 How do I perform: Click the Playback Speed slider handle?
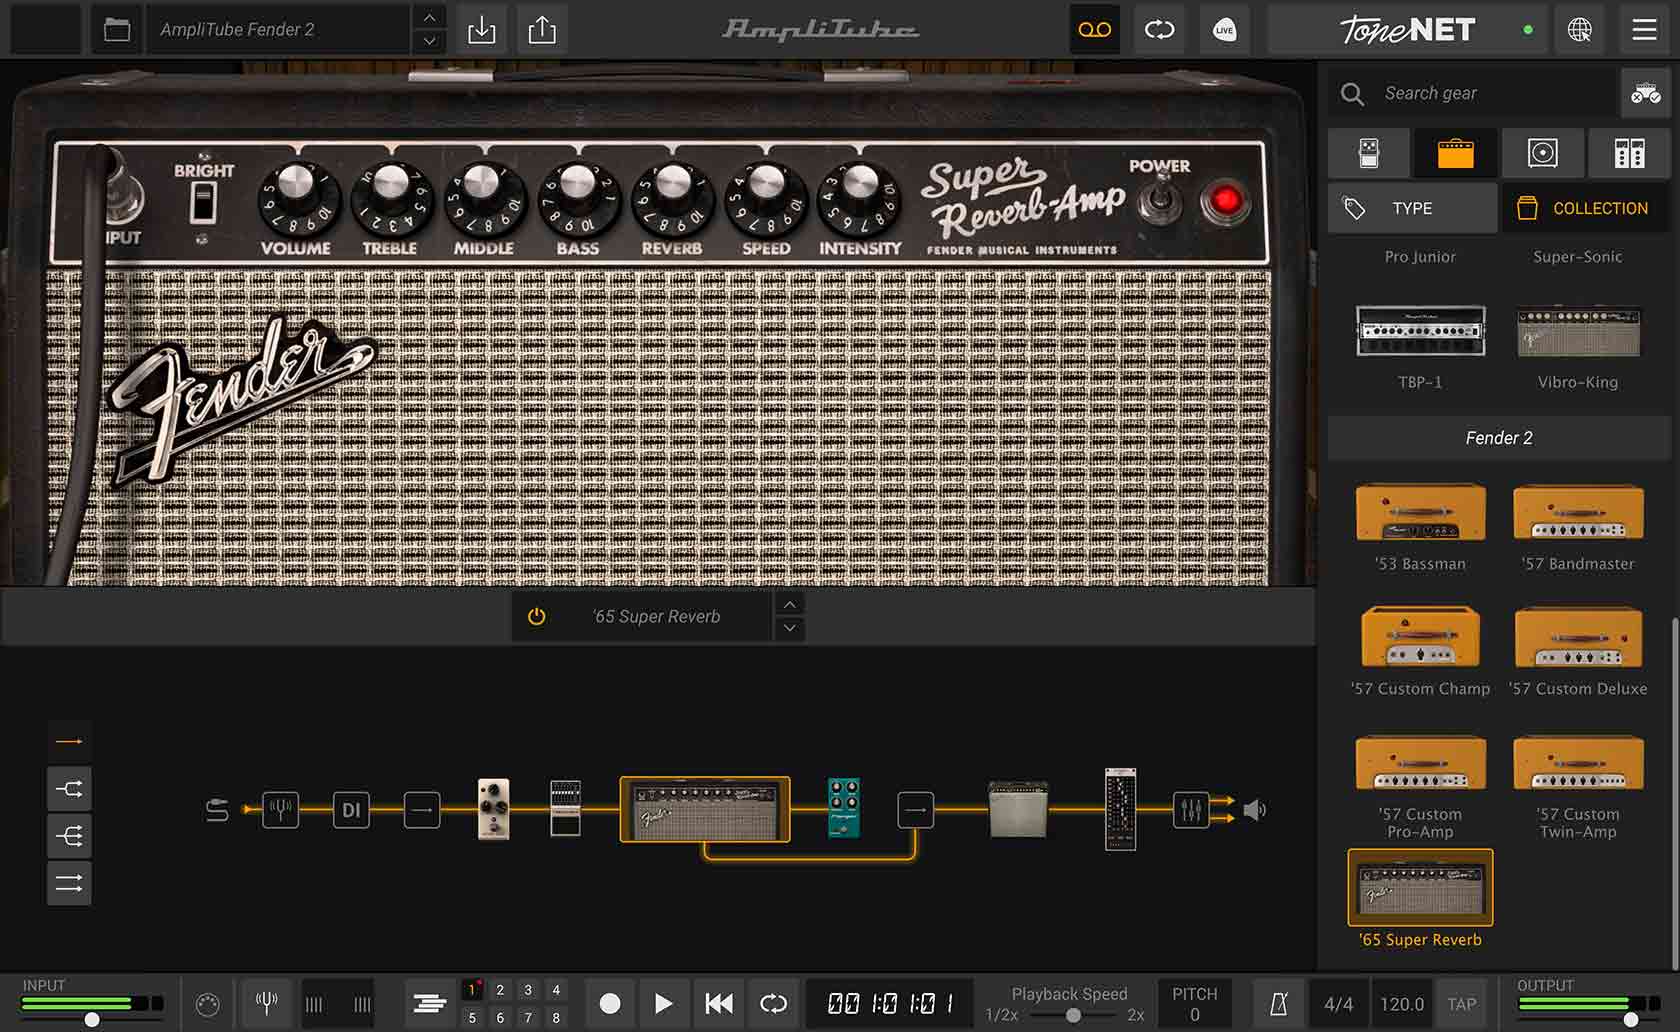pos(1072,1015)
